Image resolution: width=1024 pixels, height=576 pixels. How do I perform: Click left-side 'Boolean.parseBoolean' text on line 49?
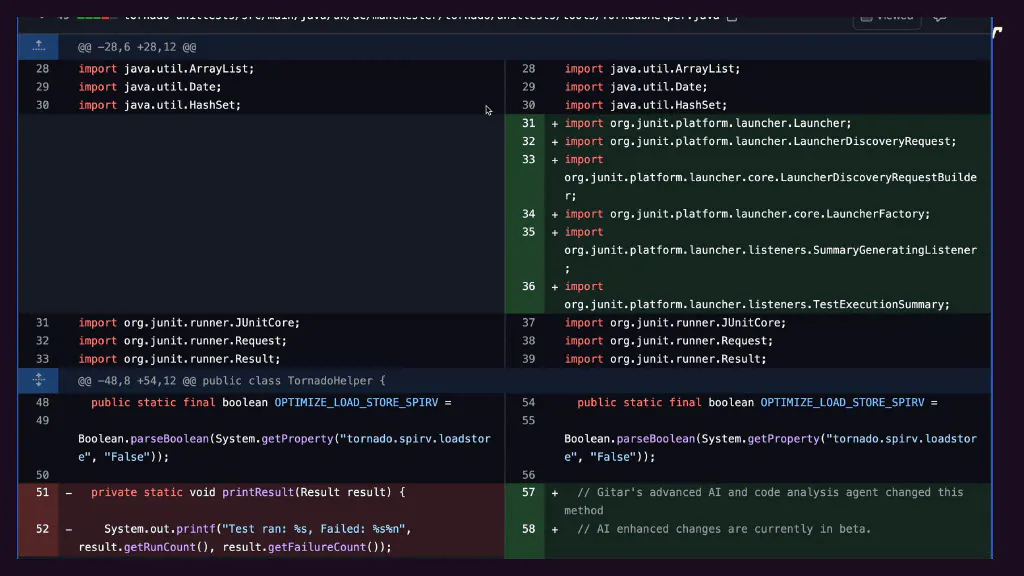click(144, 439)
